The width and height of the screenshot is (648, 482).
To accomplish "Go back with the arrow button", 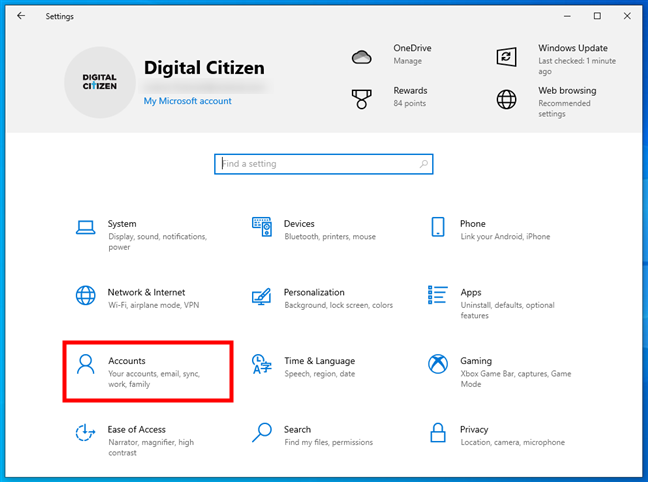I will pos(21,16).
